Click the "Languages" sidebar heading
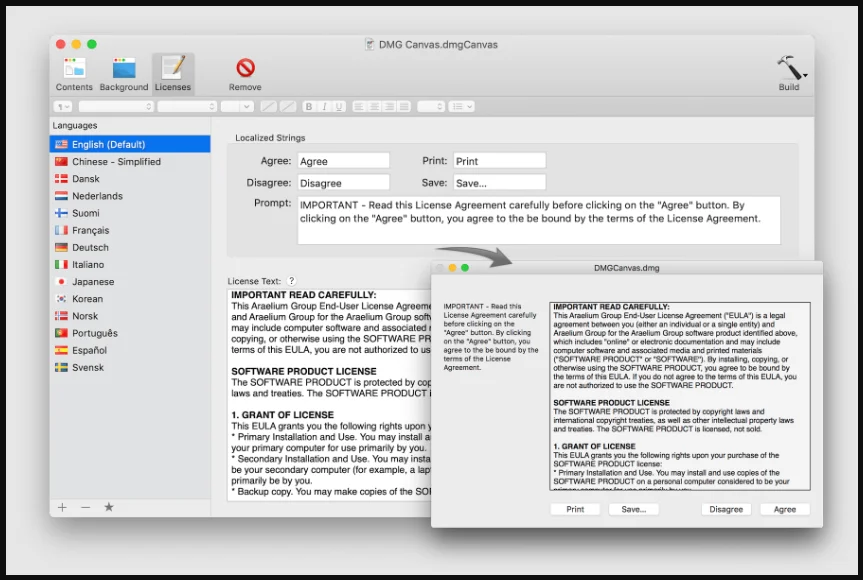 tap(75, 125)
